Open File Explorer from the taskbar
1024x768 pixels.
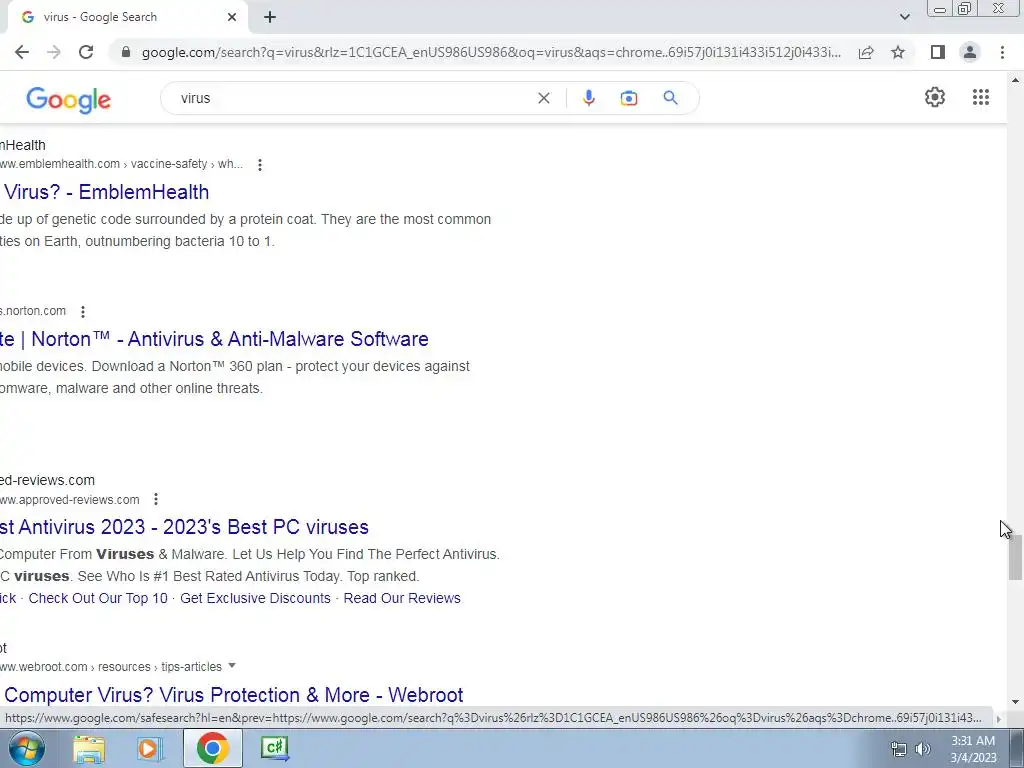89,748
